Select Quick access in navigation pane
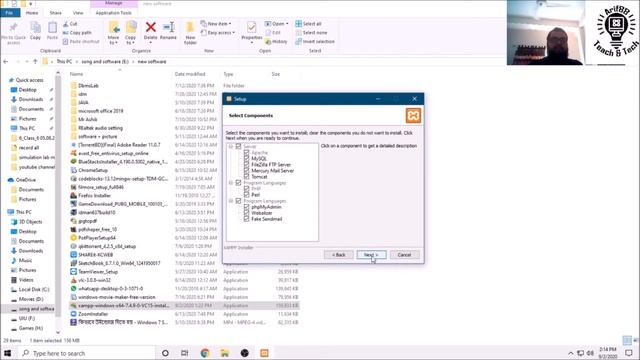 [29, 80]
